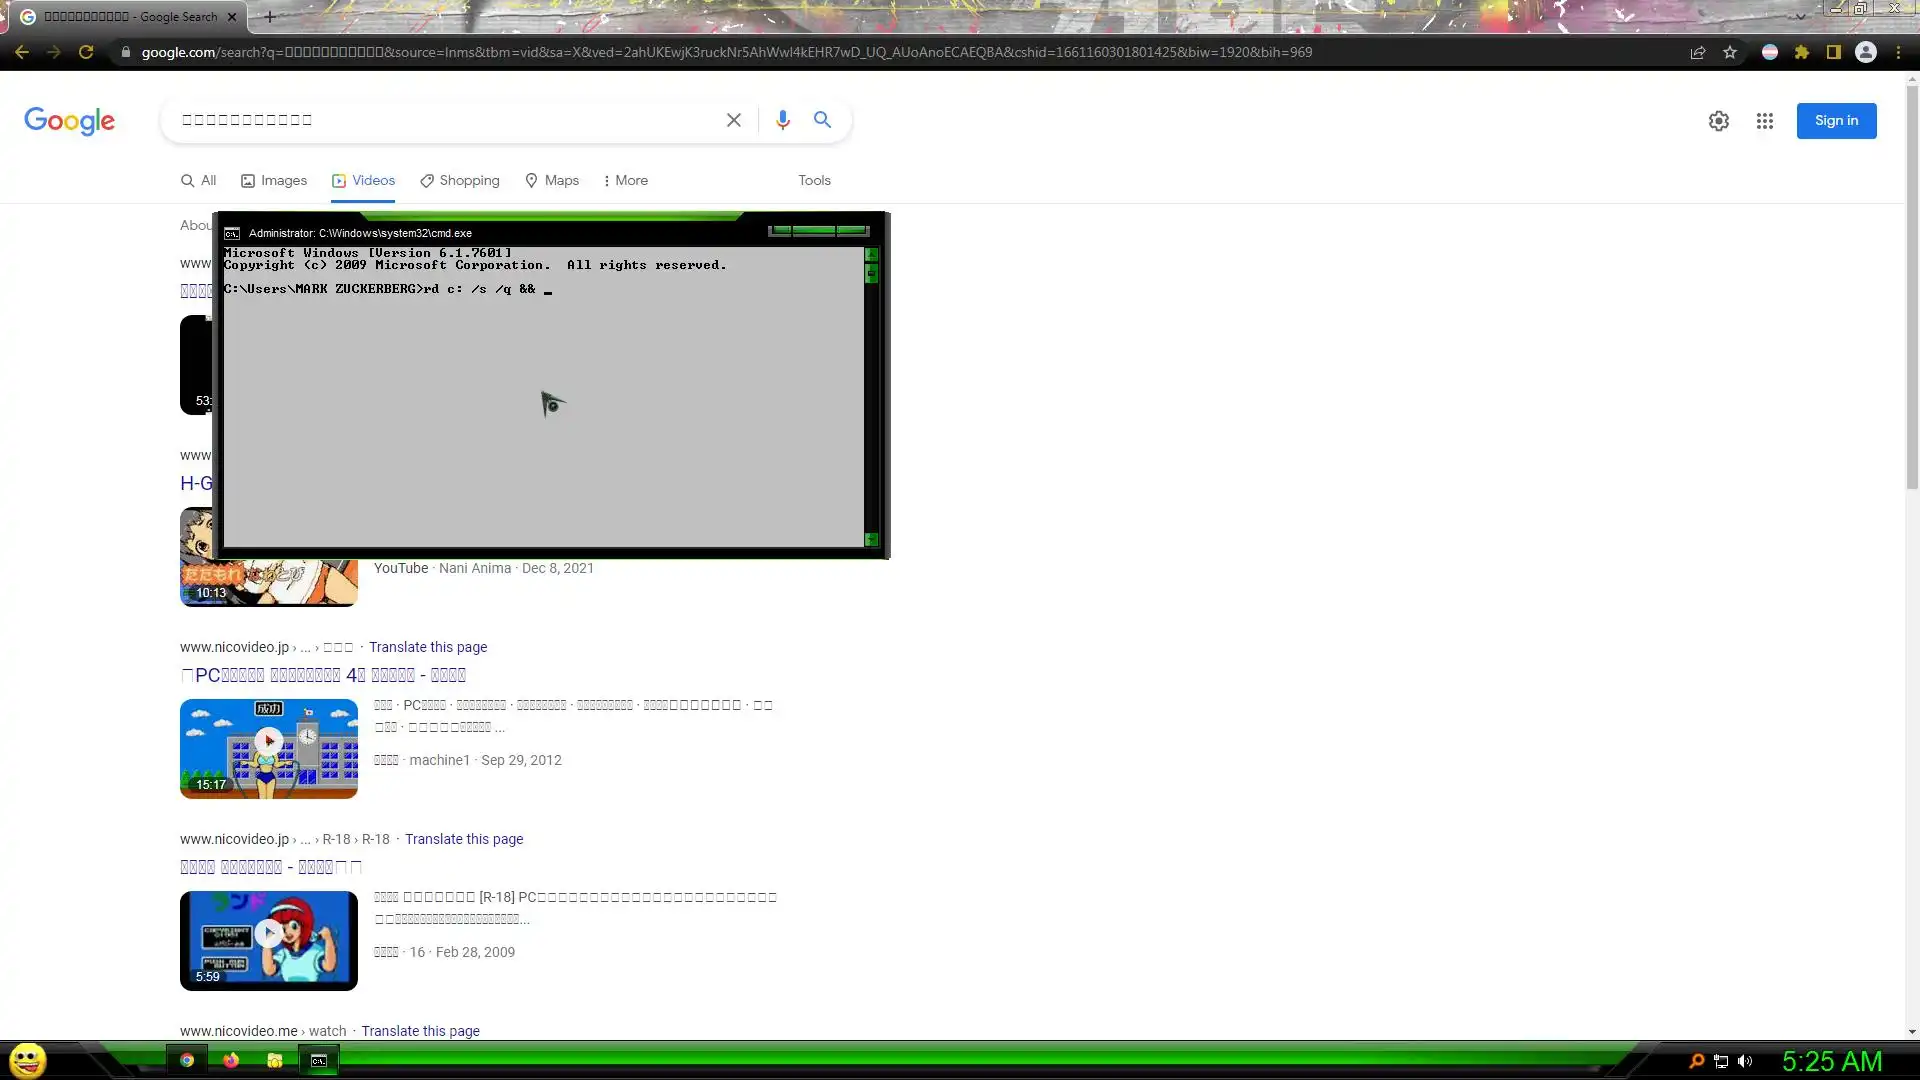Open the Tools options

(814, 180)
